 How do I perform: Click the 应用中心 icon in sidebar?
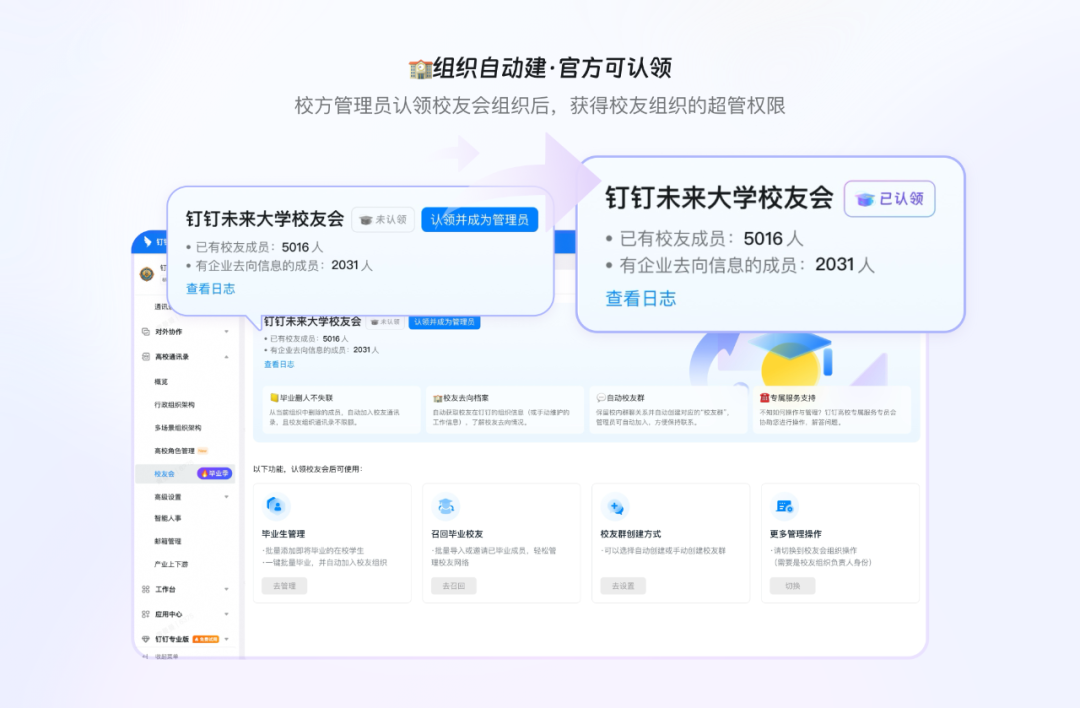[146, 614]
